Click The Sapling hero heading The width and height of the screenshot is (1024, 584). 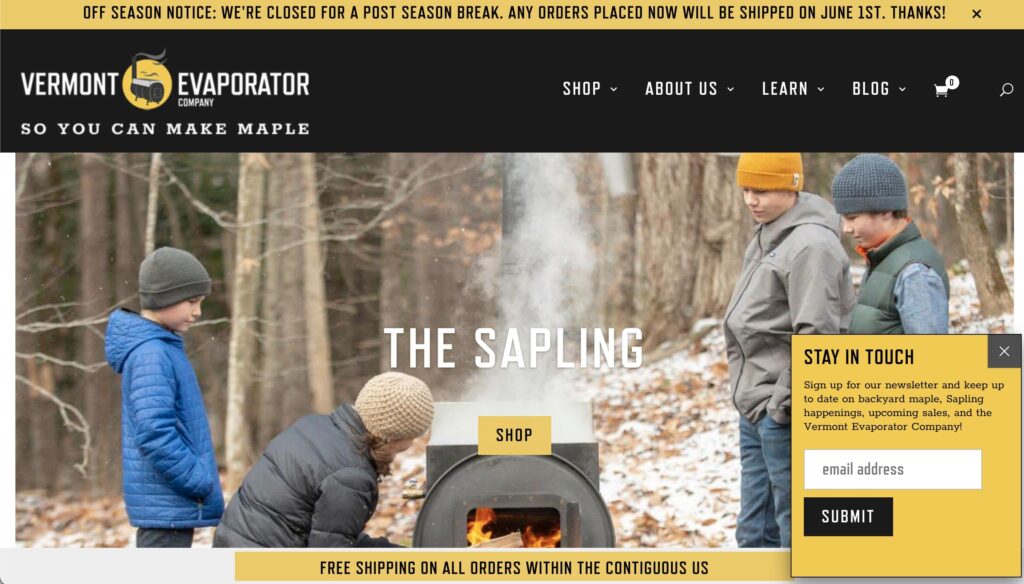pyautogui.click(x=514, y=348)
